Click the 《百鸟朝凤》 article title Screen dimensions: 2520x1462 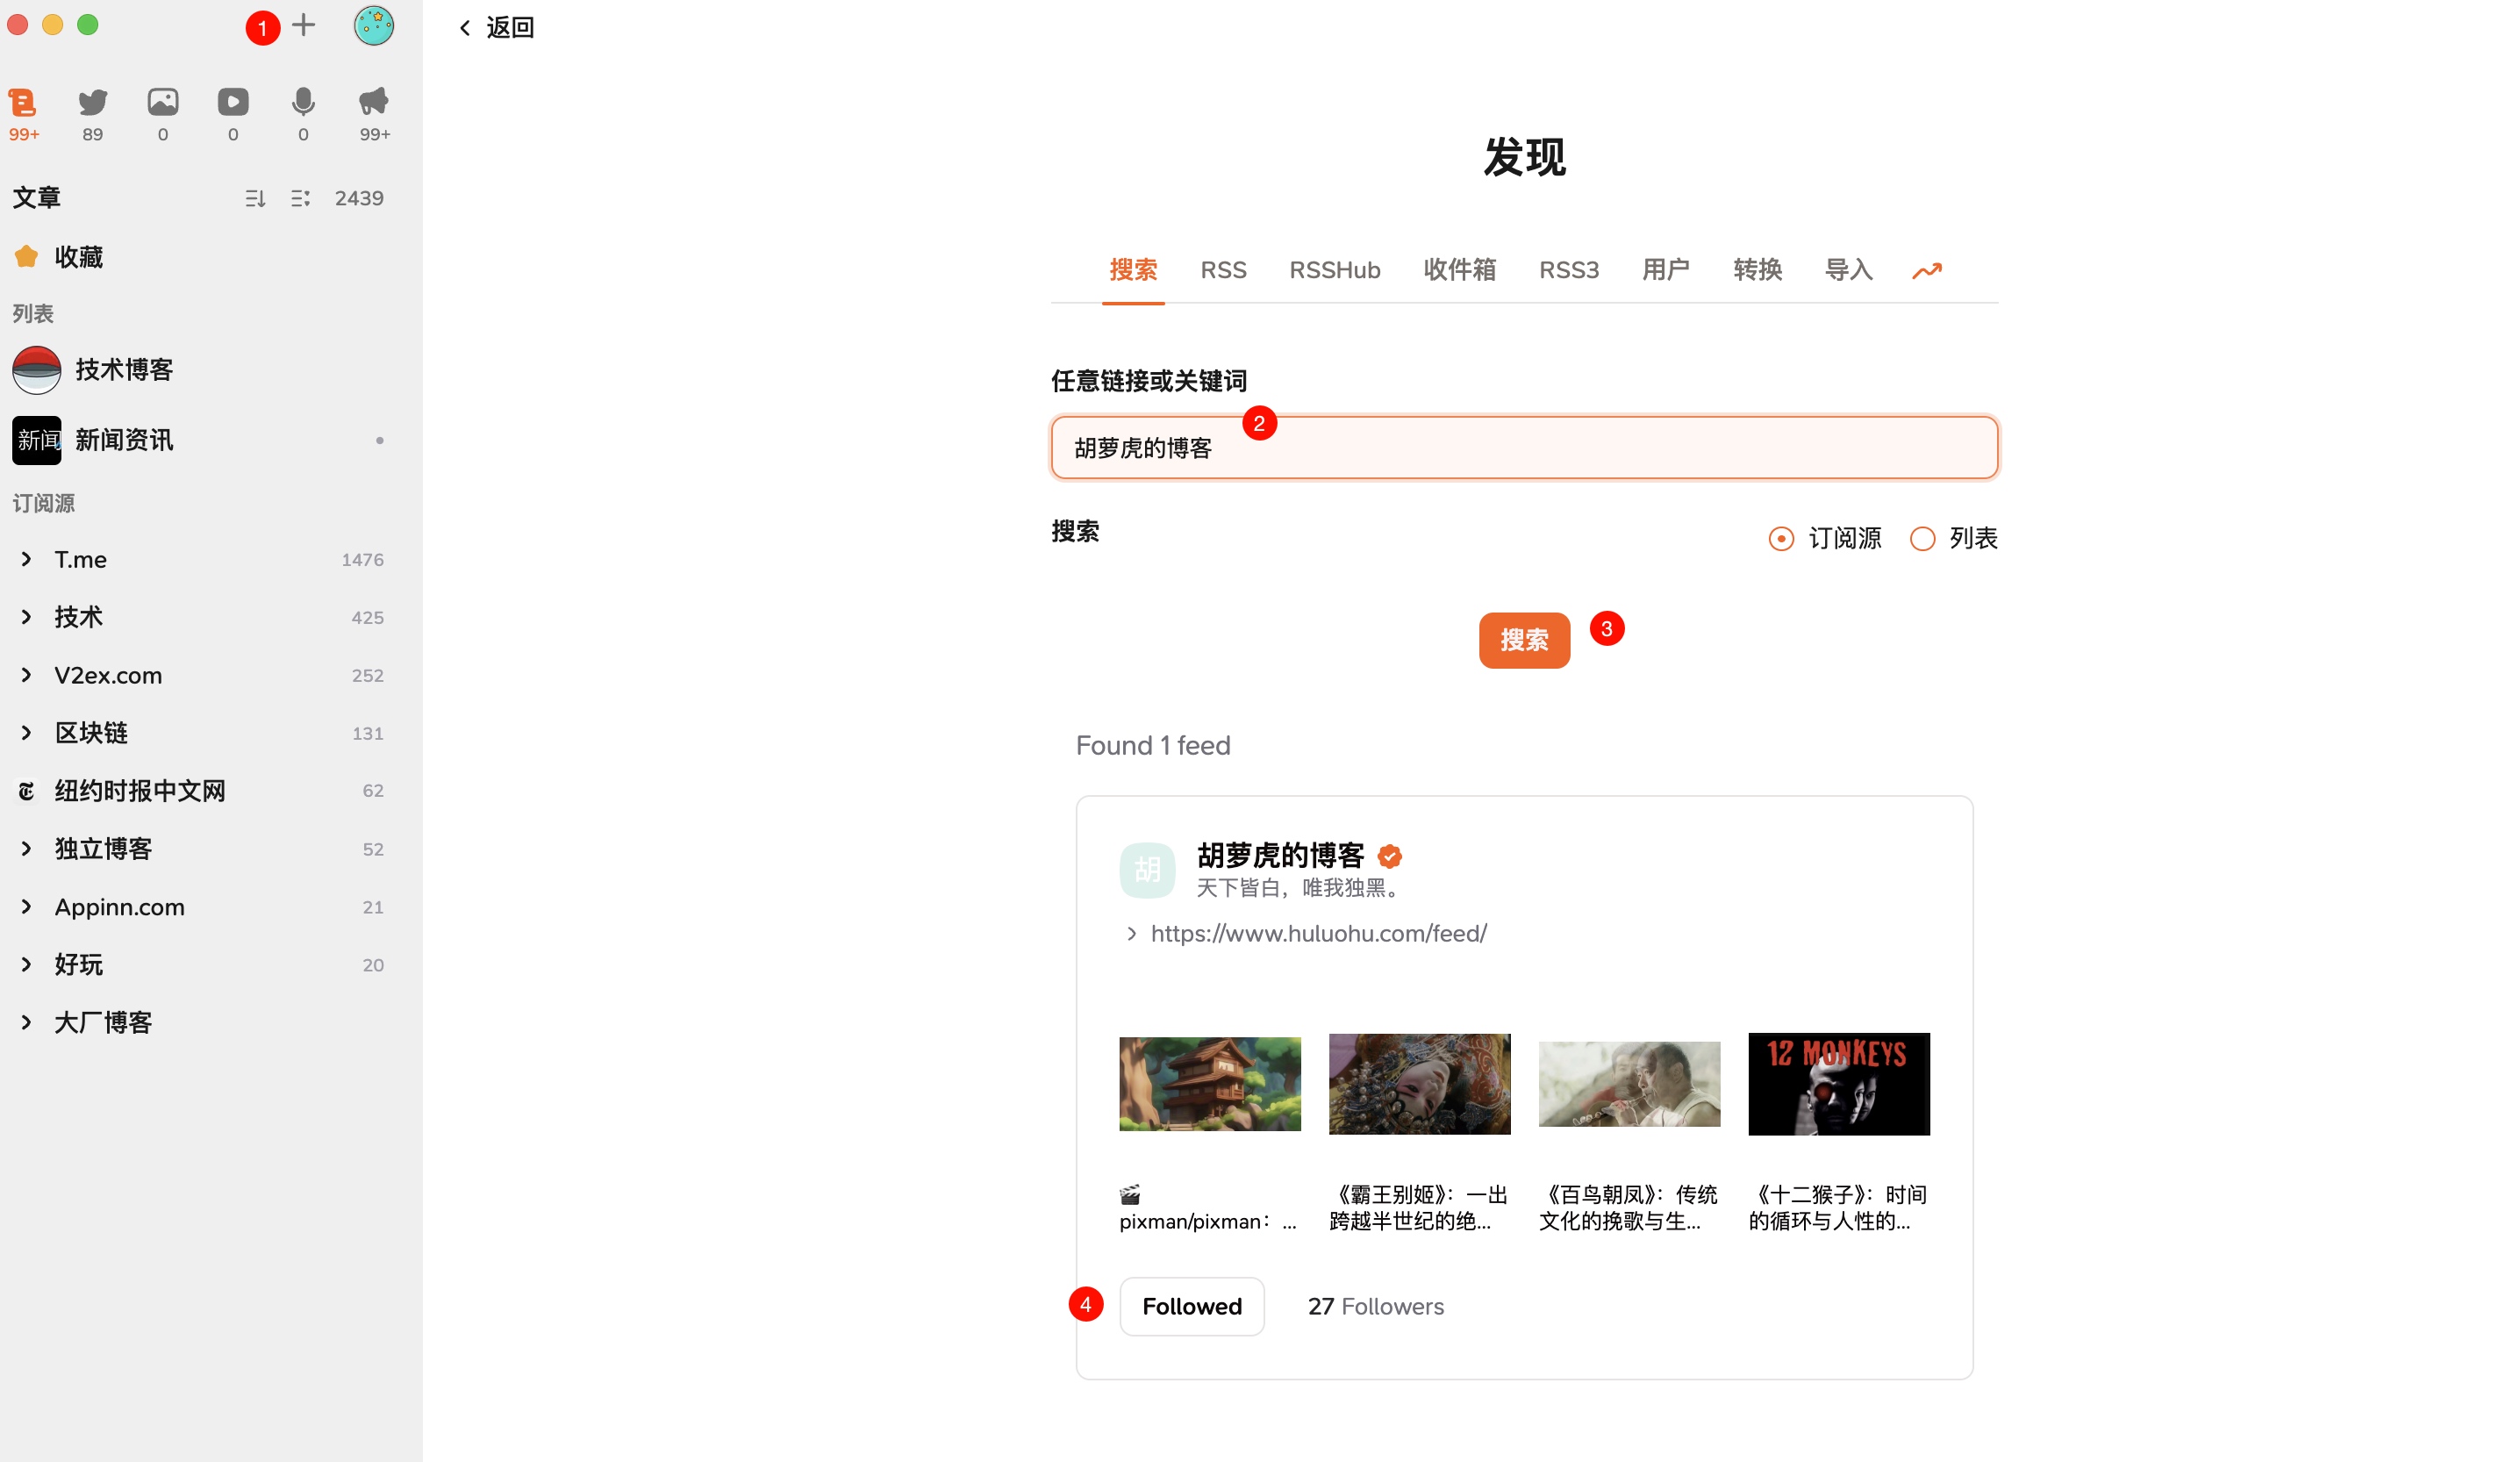click(1628, 1208)
